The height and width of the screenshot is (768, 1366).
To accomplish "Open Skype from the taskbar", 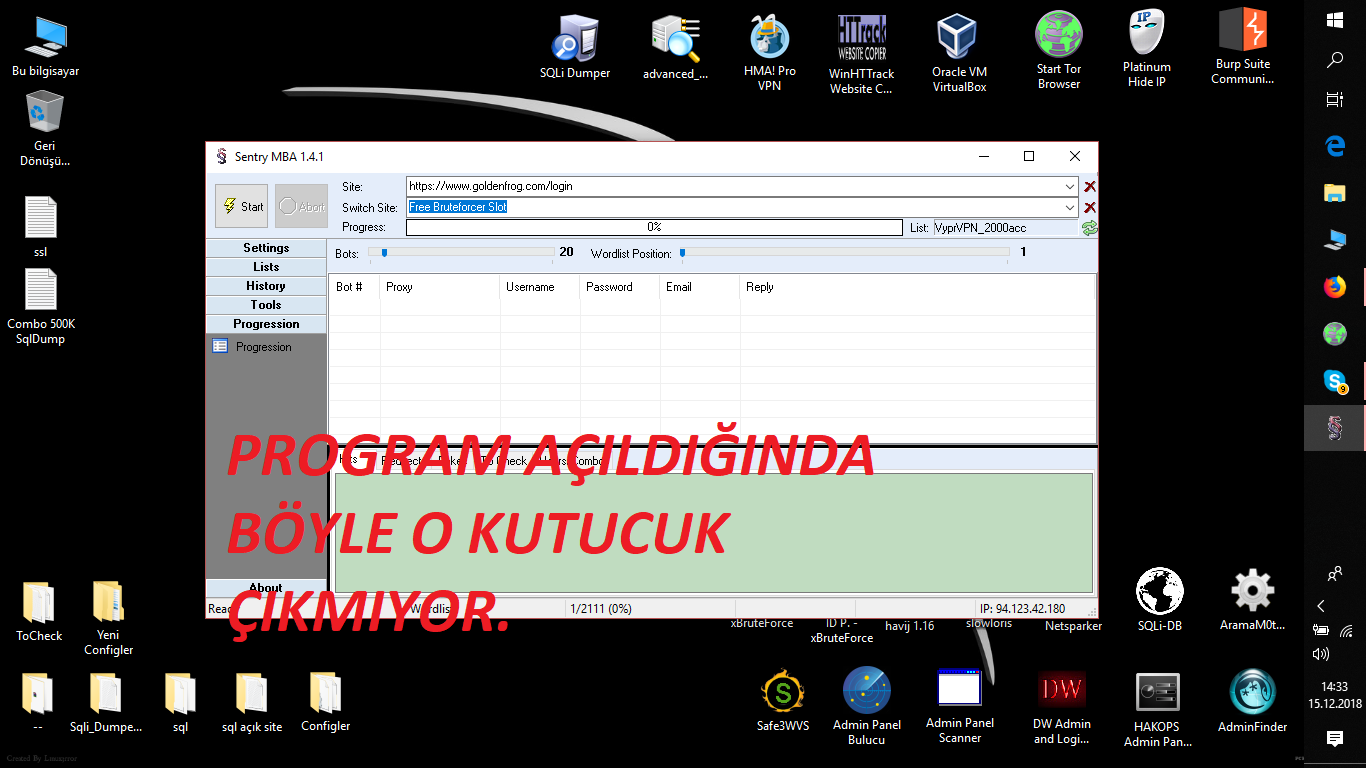I will click(1335, 380).
